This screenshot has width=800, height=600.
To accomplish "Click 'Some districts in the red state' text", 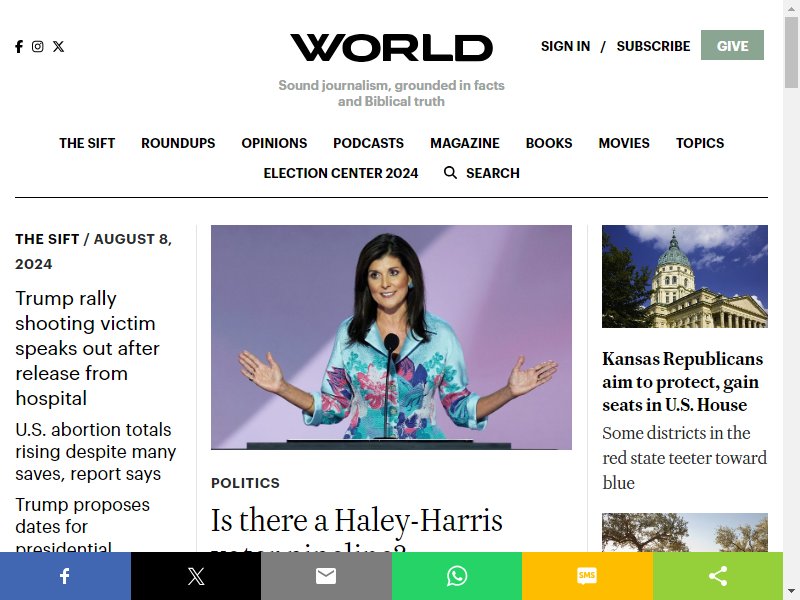I will coord(684,458).
